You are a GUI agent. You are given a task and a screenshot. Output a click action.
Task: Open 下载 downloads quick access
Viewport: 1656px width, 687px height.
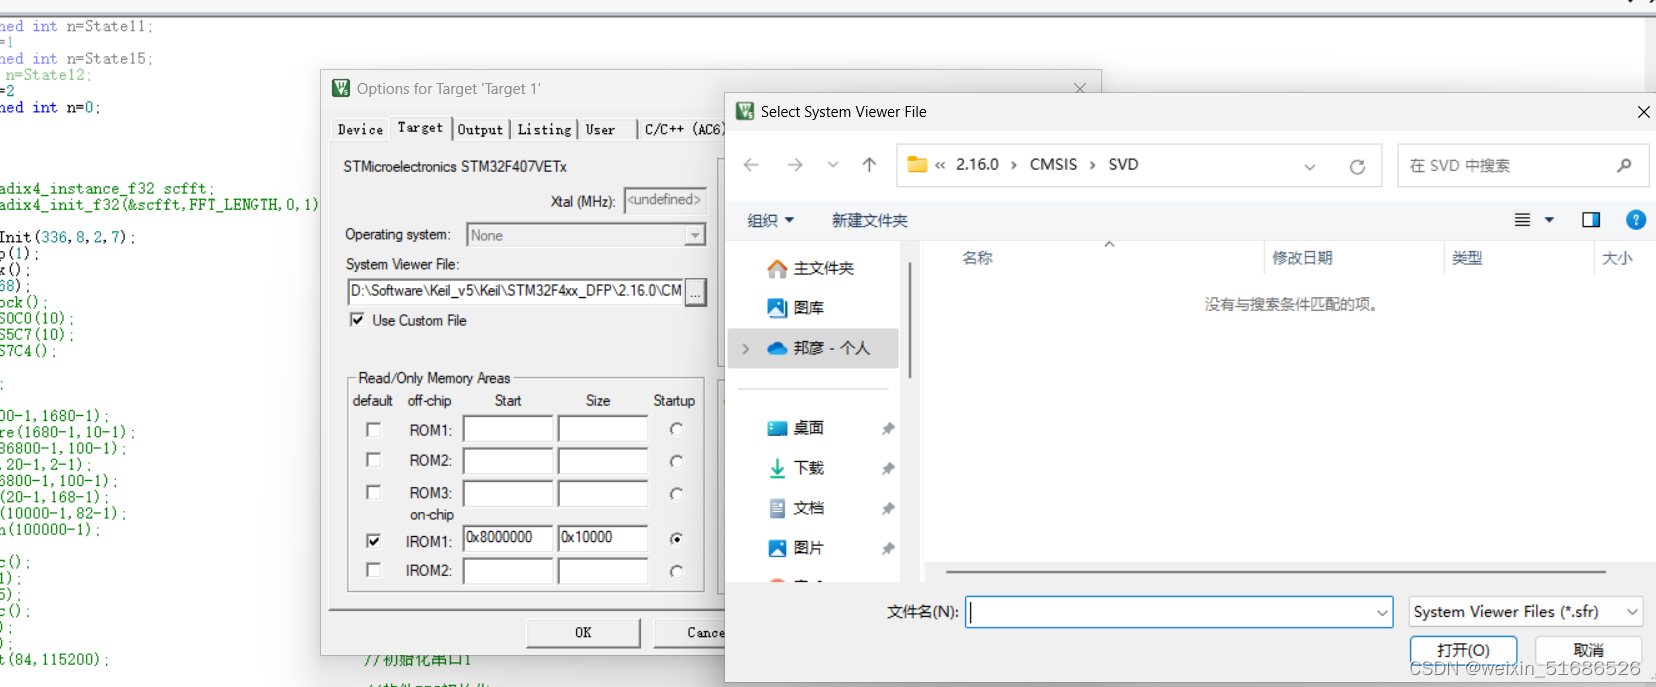796,468
